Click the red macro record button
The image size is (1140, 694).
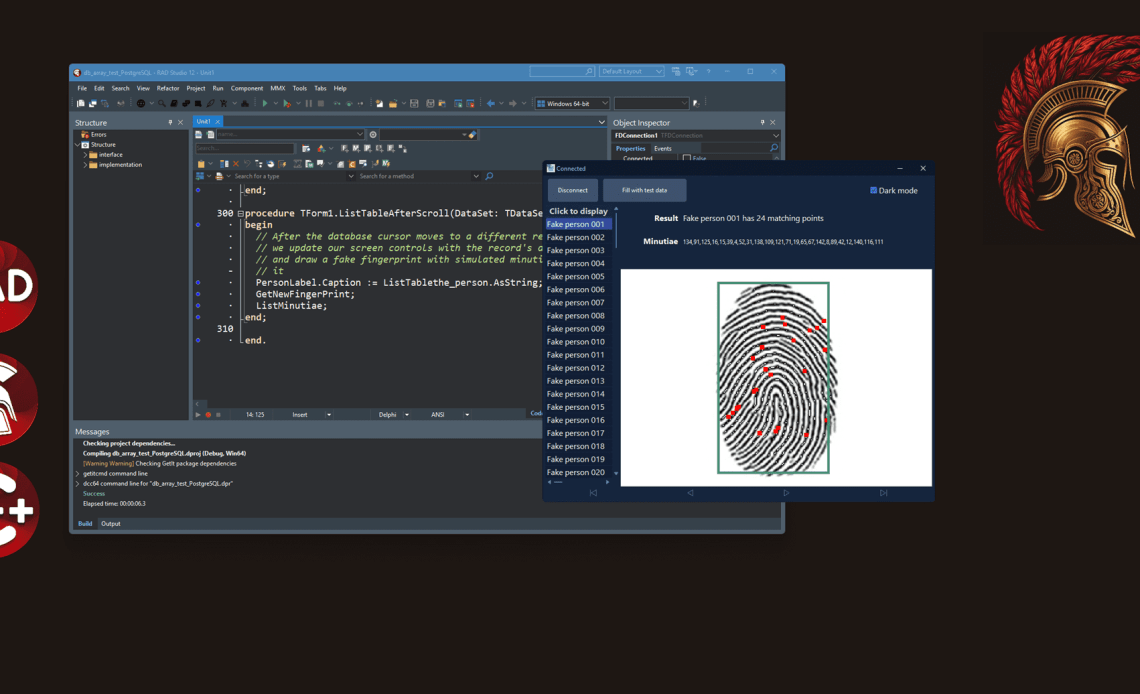tap(208, 414)
